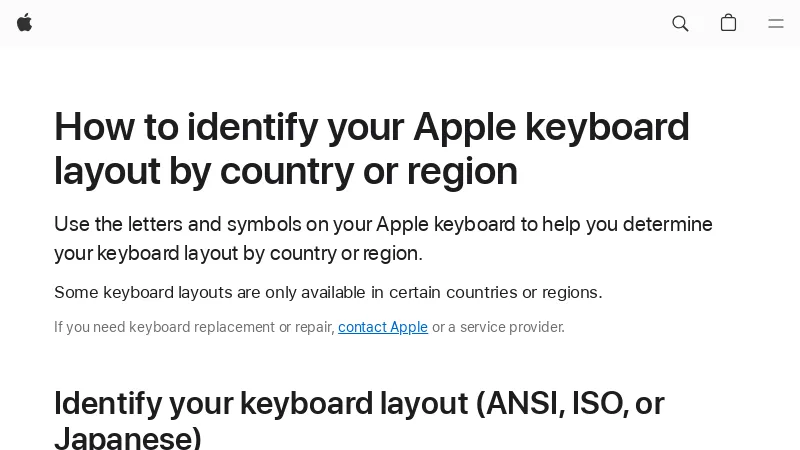Click the word "repair," before the contact link
Viewport: 800px width, 450px height.
(314, 327)
